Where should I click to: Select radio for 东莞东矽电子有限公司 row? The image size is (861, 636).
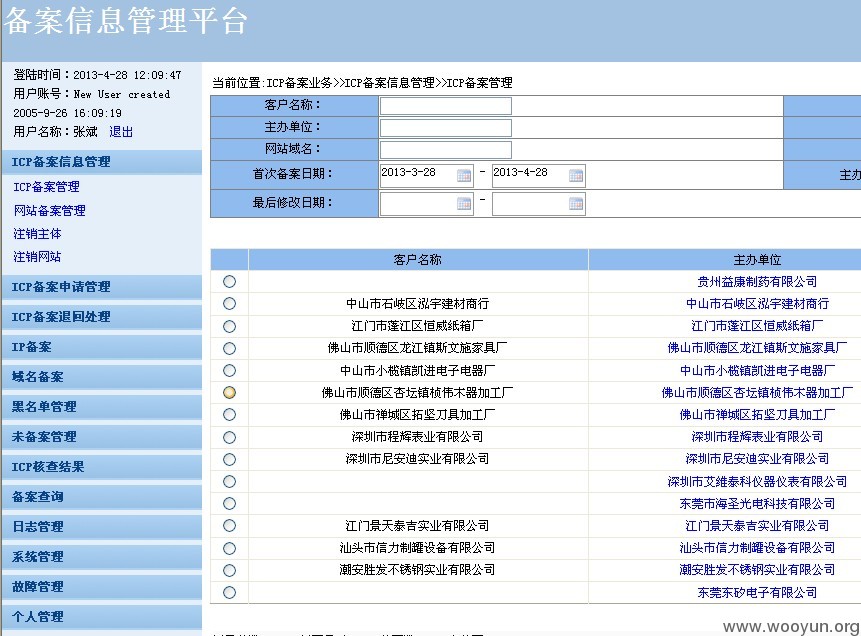[x=230, y=593]
